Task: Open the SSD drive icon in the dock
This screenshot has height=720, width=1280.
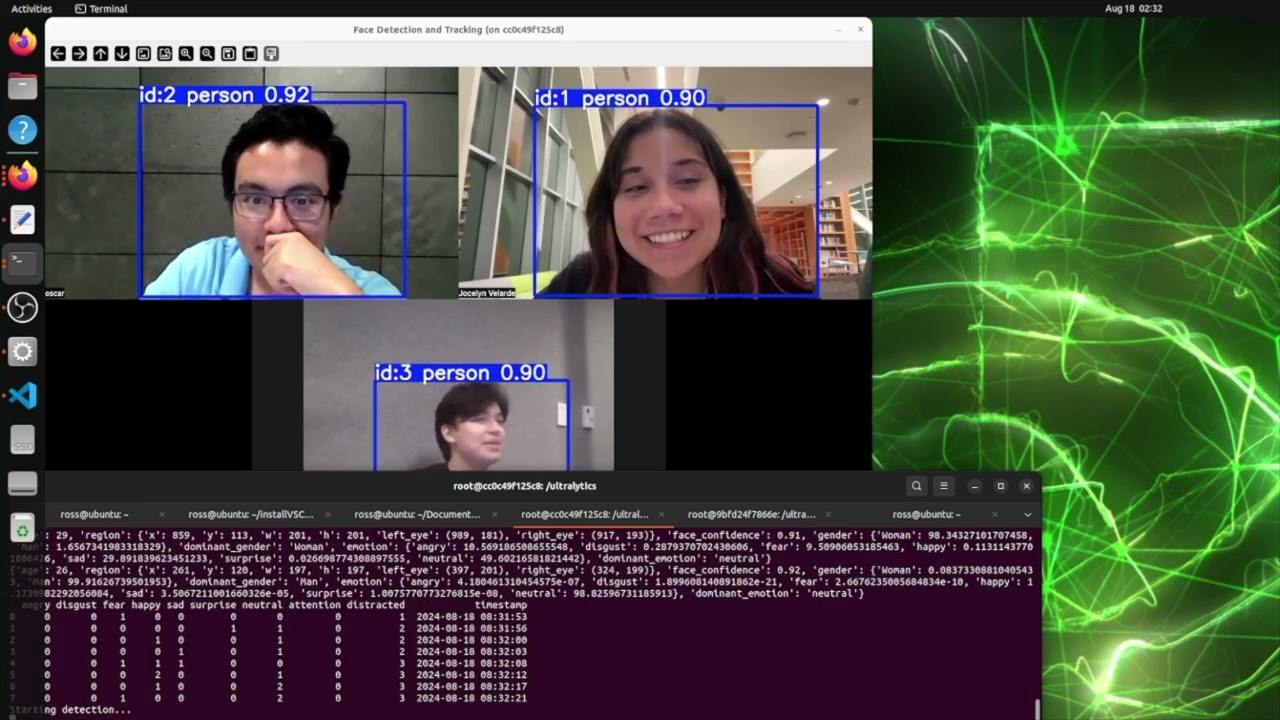Action: [22, 439]
